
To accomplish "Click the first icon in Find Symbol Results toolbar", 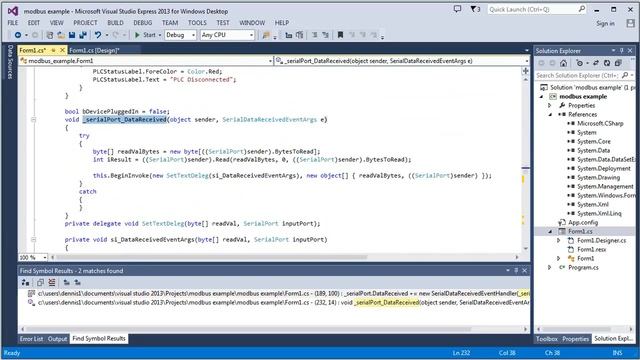I will point(25,282).
